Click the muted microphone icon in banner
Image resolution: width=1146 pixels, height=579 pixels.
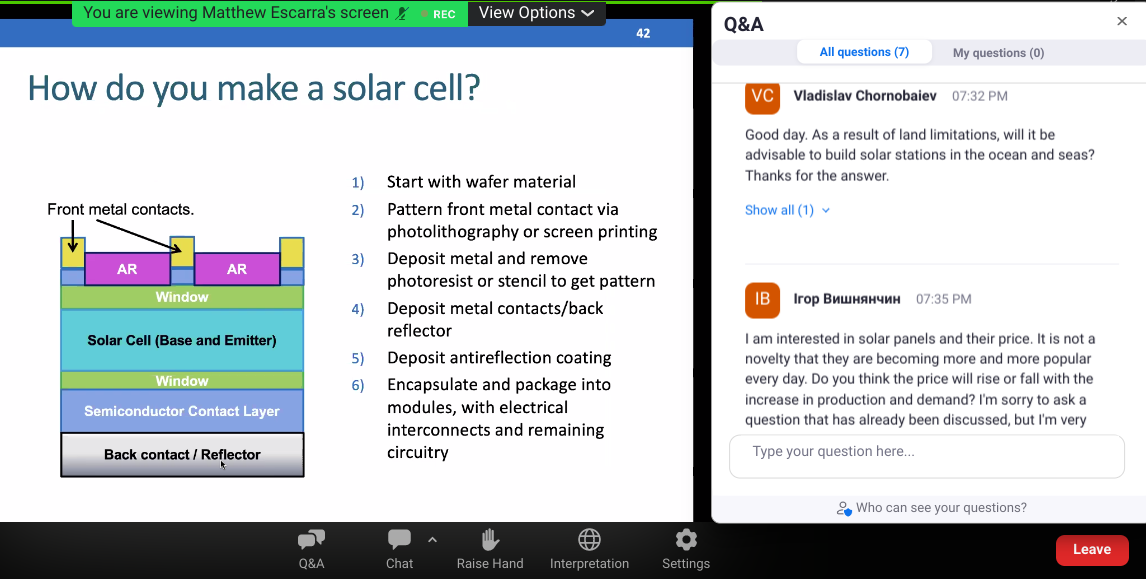coord(402,13)
